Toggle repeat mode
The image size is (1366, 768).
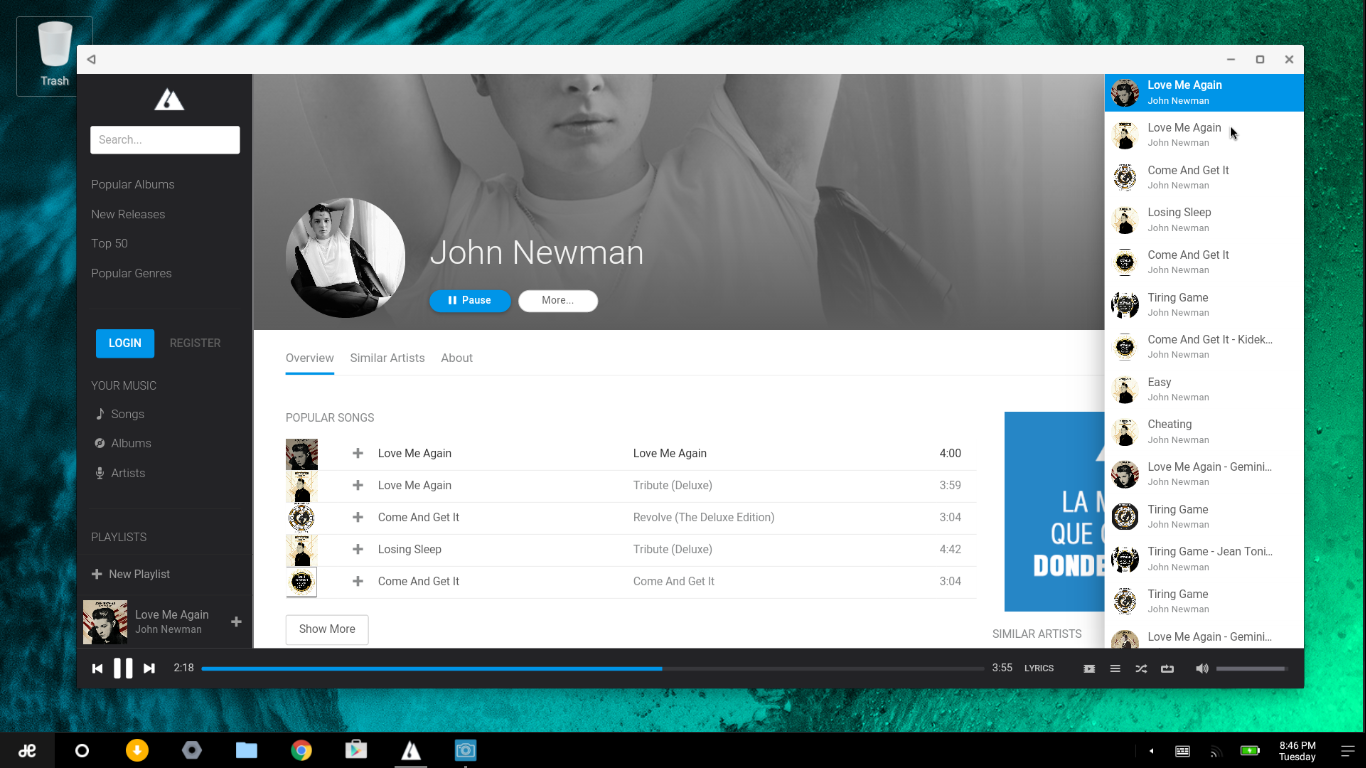1167,668
